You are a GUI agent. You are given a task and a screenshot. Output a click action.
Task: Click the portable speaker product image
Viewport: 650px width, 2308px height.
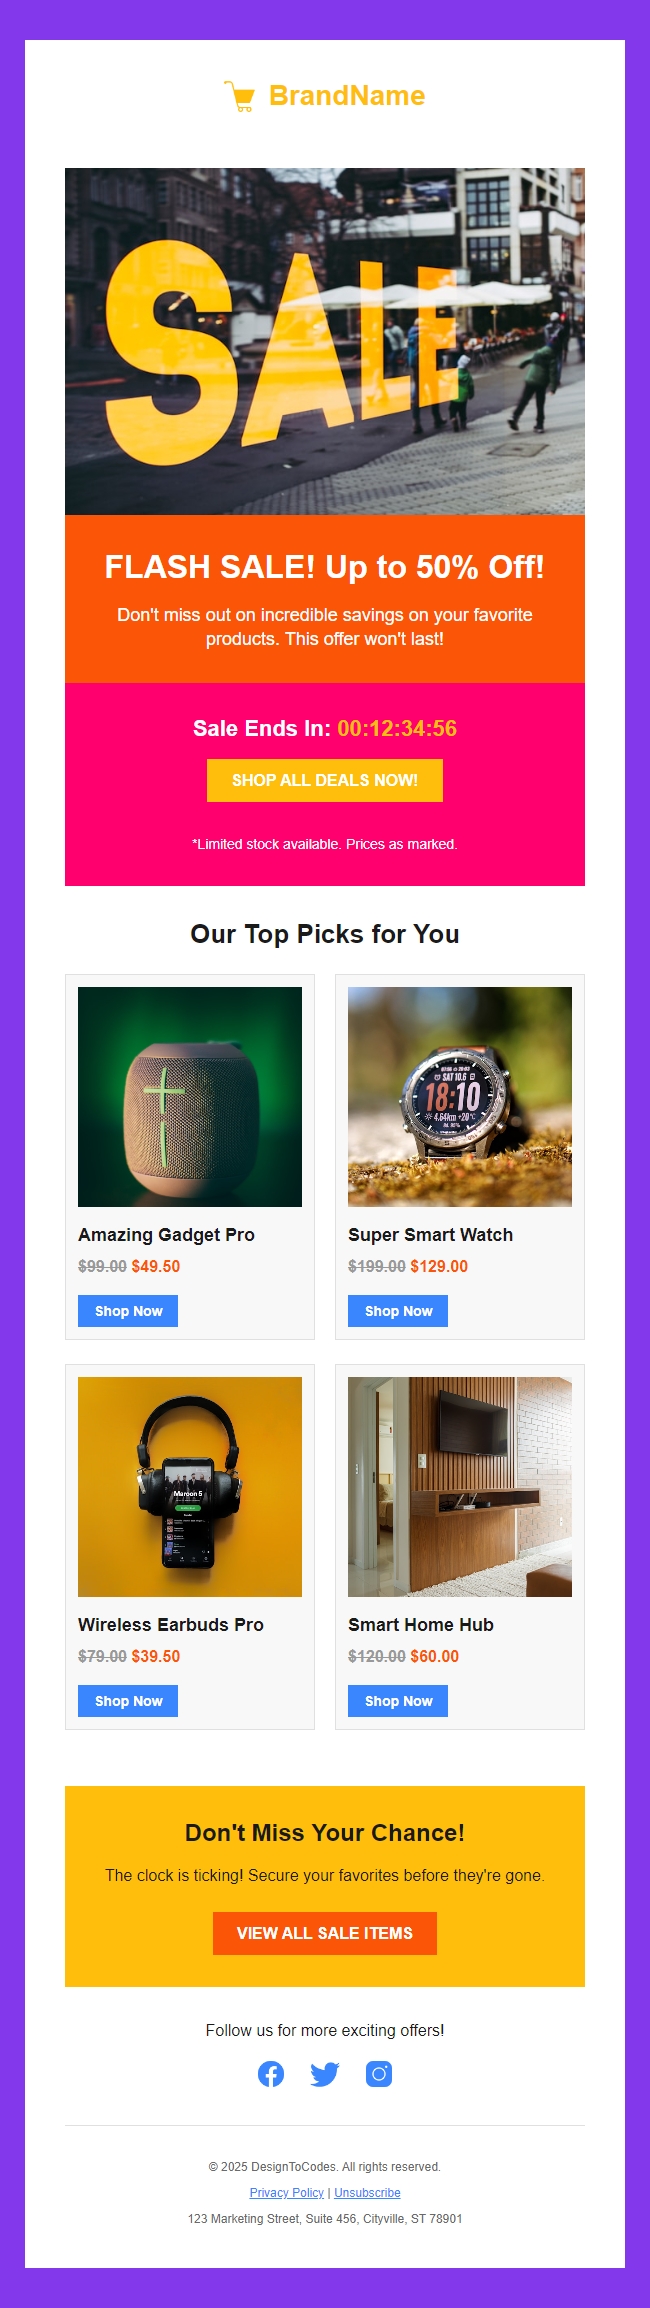[190, 1097]
